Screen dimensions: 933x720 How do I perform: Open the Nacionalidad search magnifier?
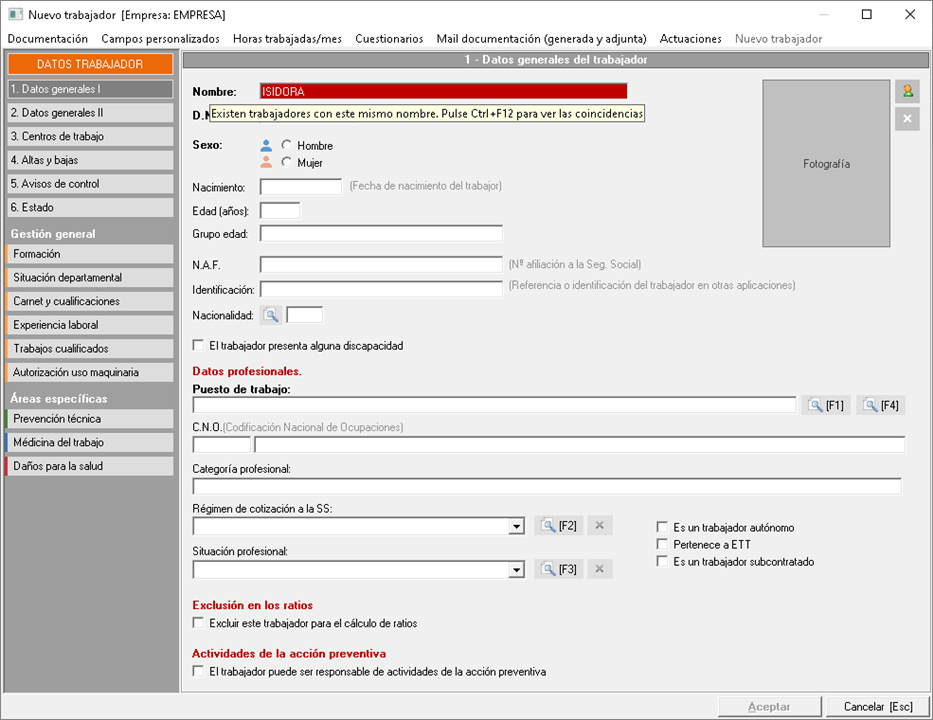[x=271, y=315]
